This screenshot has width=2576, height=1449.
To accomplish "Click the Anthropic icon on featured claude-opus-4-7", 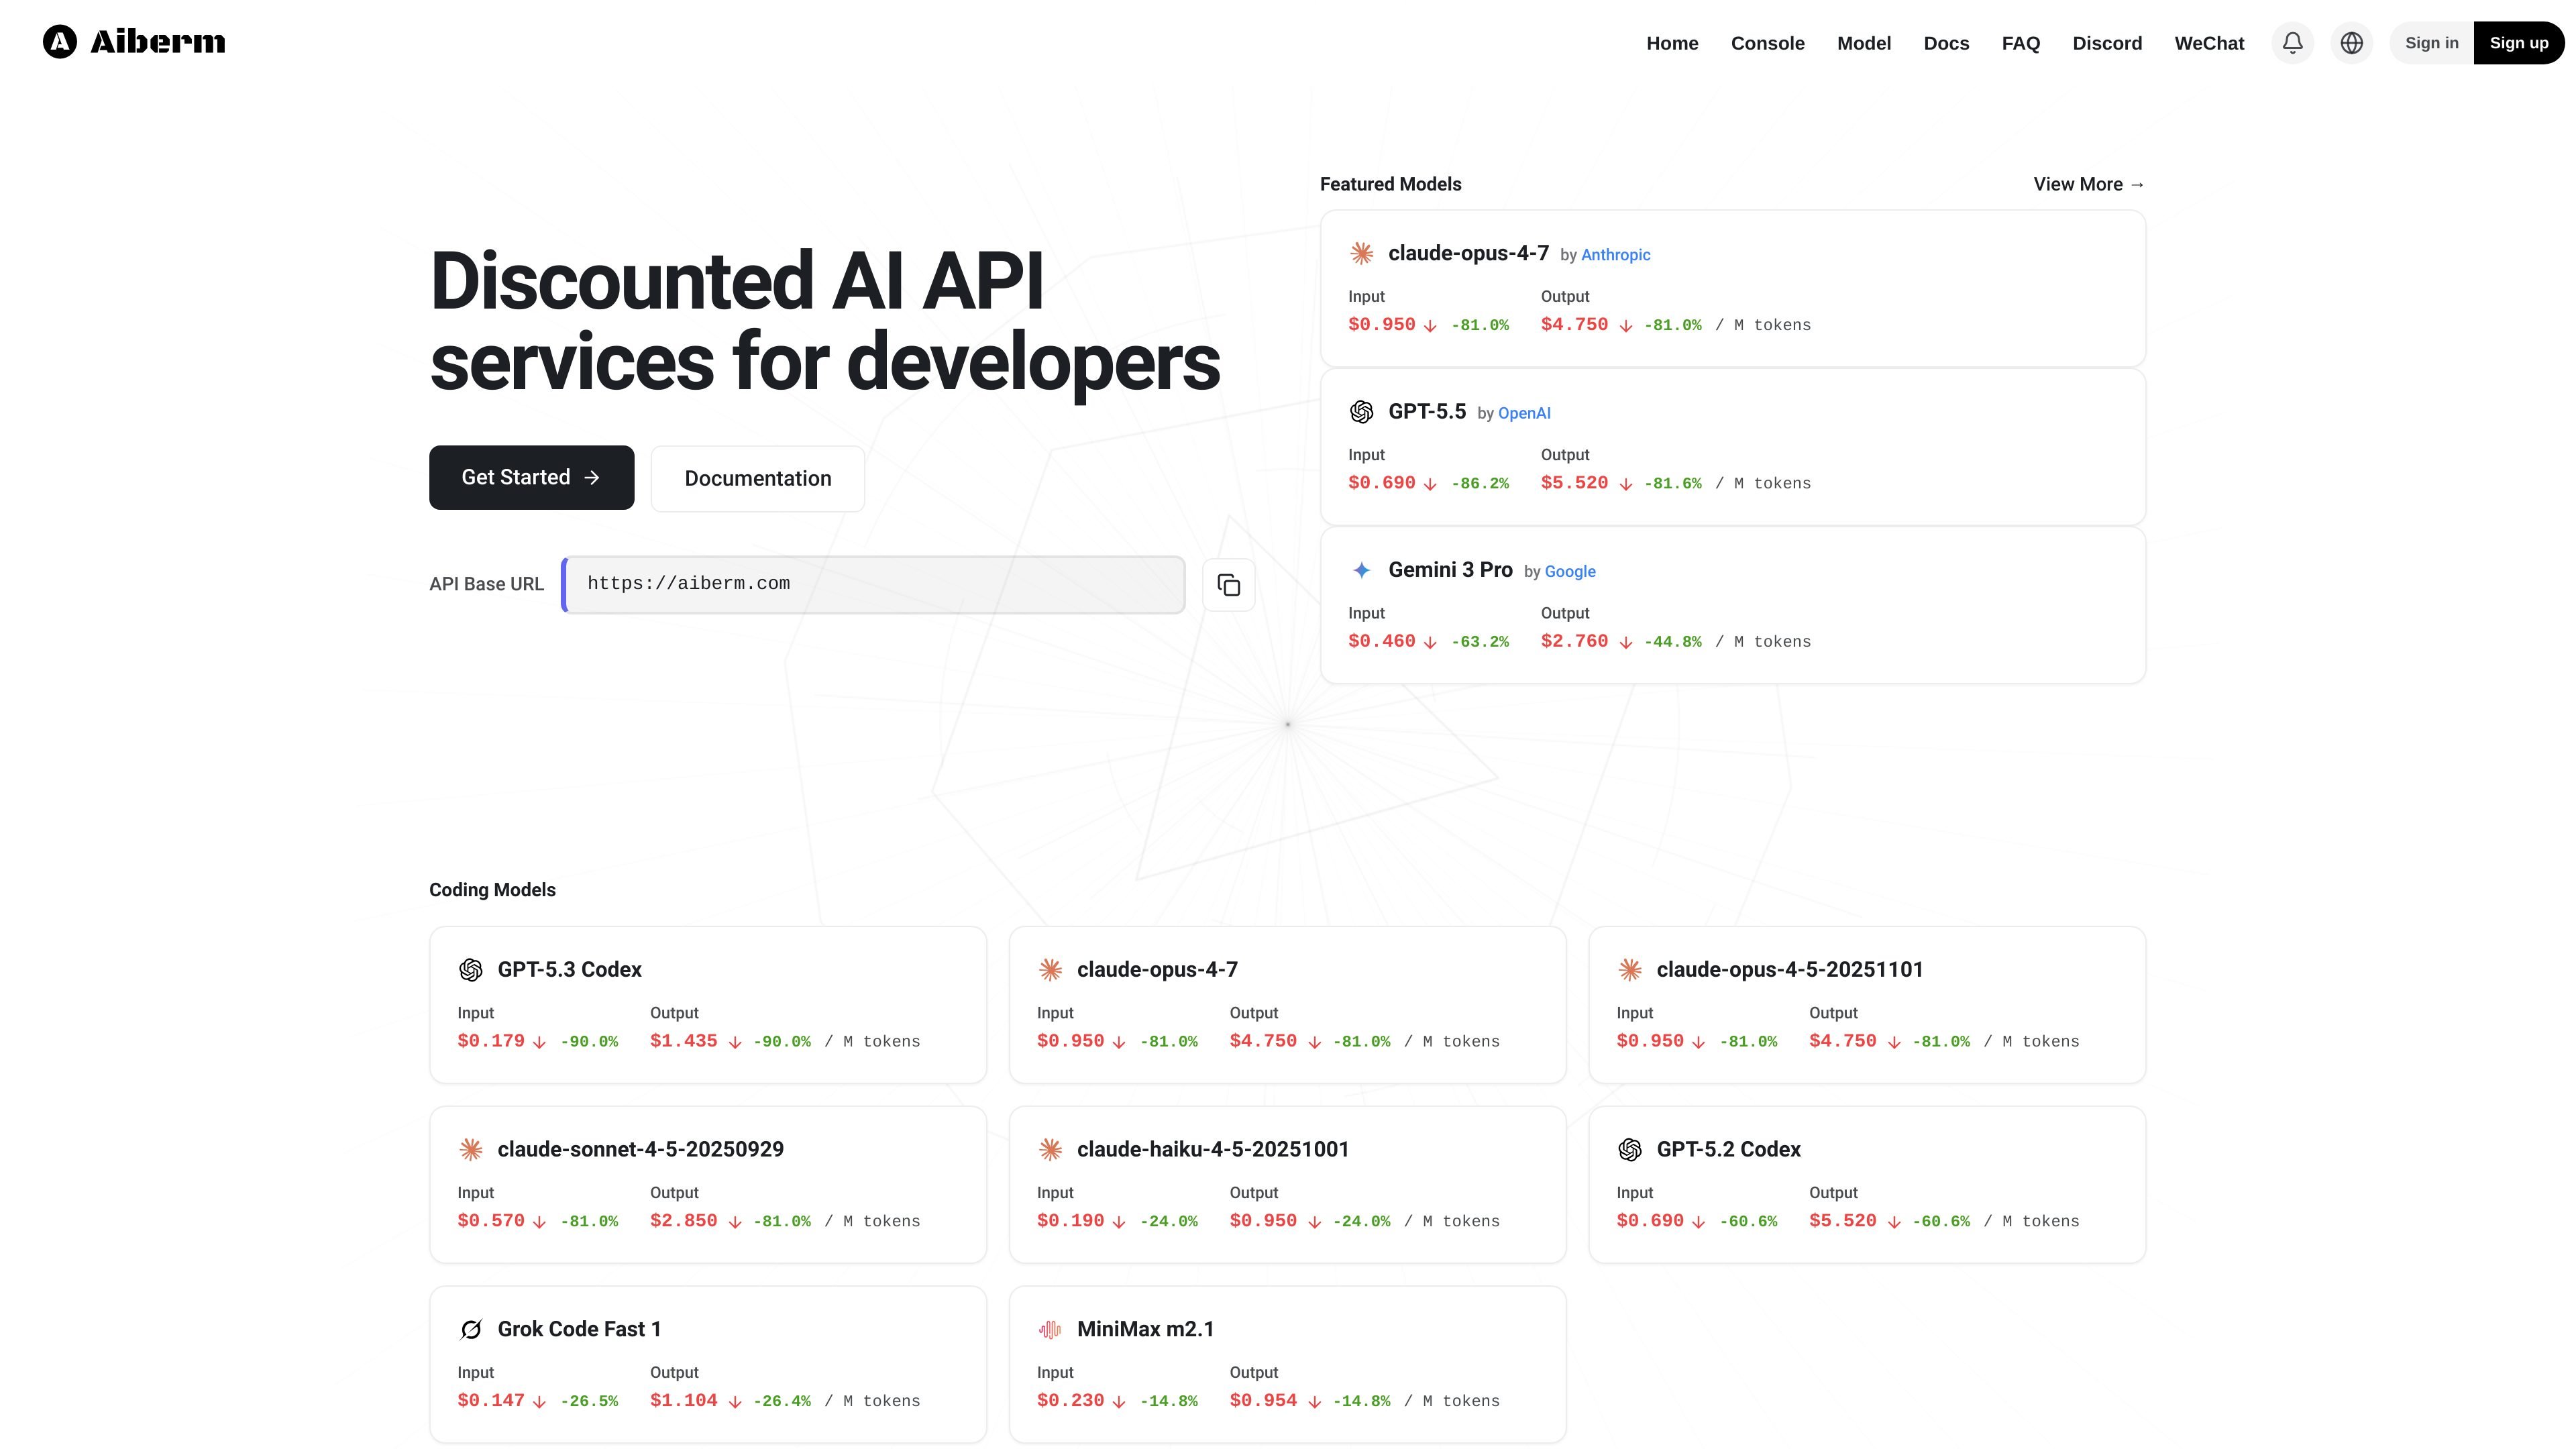I will (x=1361, y=254).
